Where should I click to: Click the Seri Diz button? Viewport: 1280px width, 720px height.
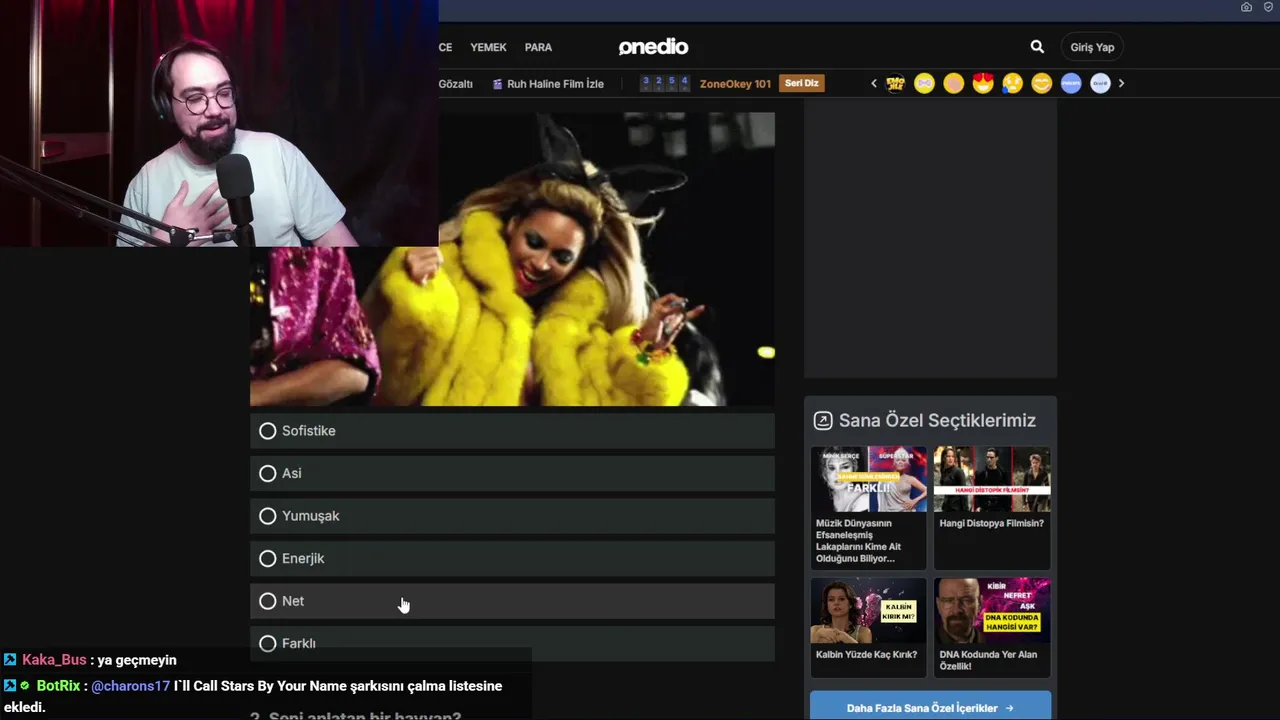[x=802, y=83]
